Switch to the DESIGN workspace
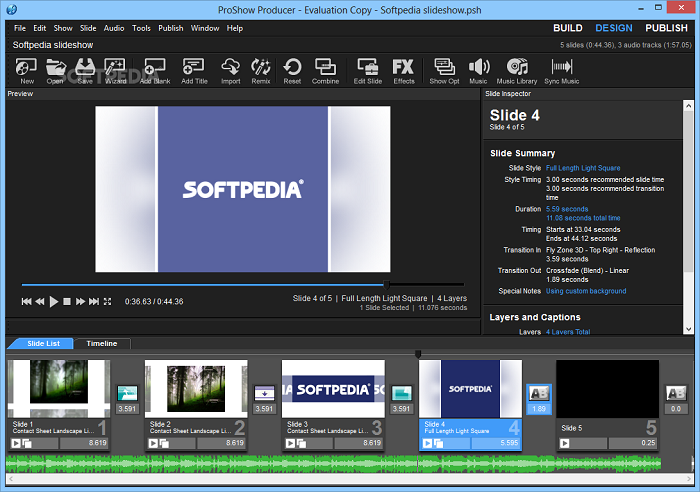This screenshot has height=492, width=700. pyautogui.click(x=614, y=28)
